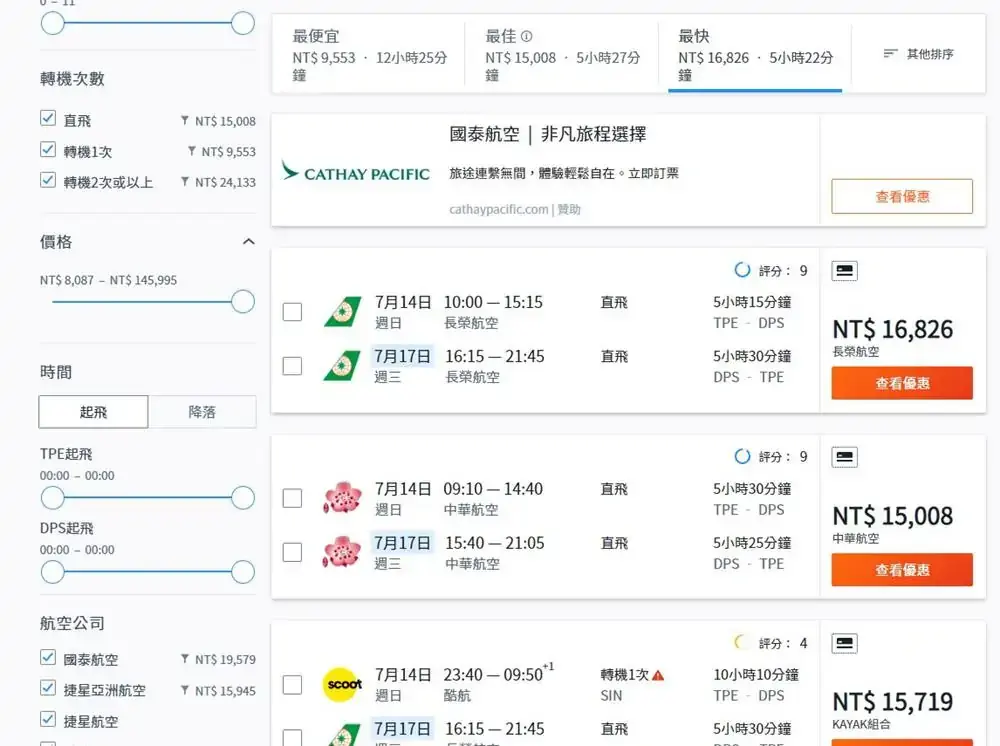Click the China Airlines logo on the 09:10 — 14:40 flight

point(342,498)
